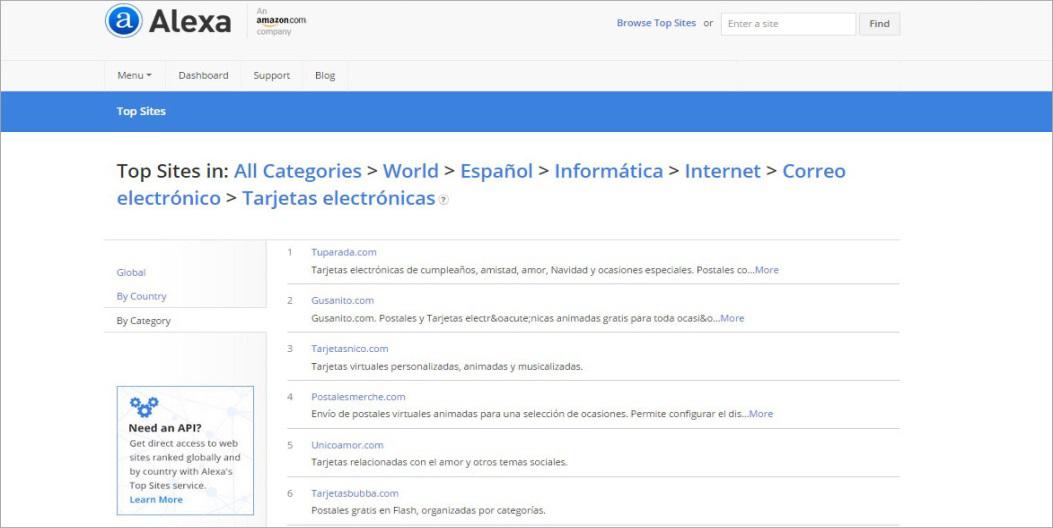The image size is (1053, 528).
Task: Expand More on the Tuparada.com description
Action: 767,269
